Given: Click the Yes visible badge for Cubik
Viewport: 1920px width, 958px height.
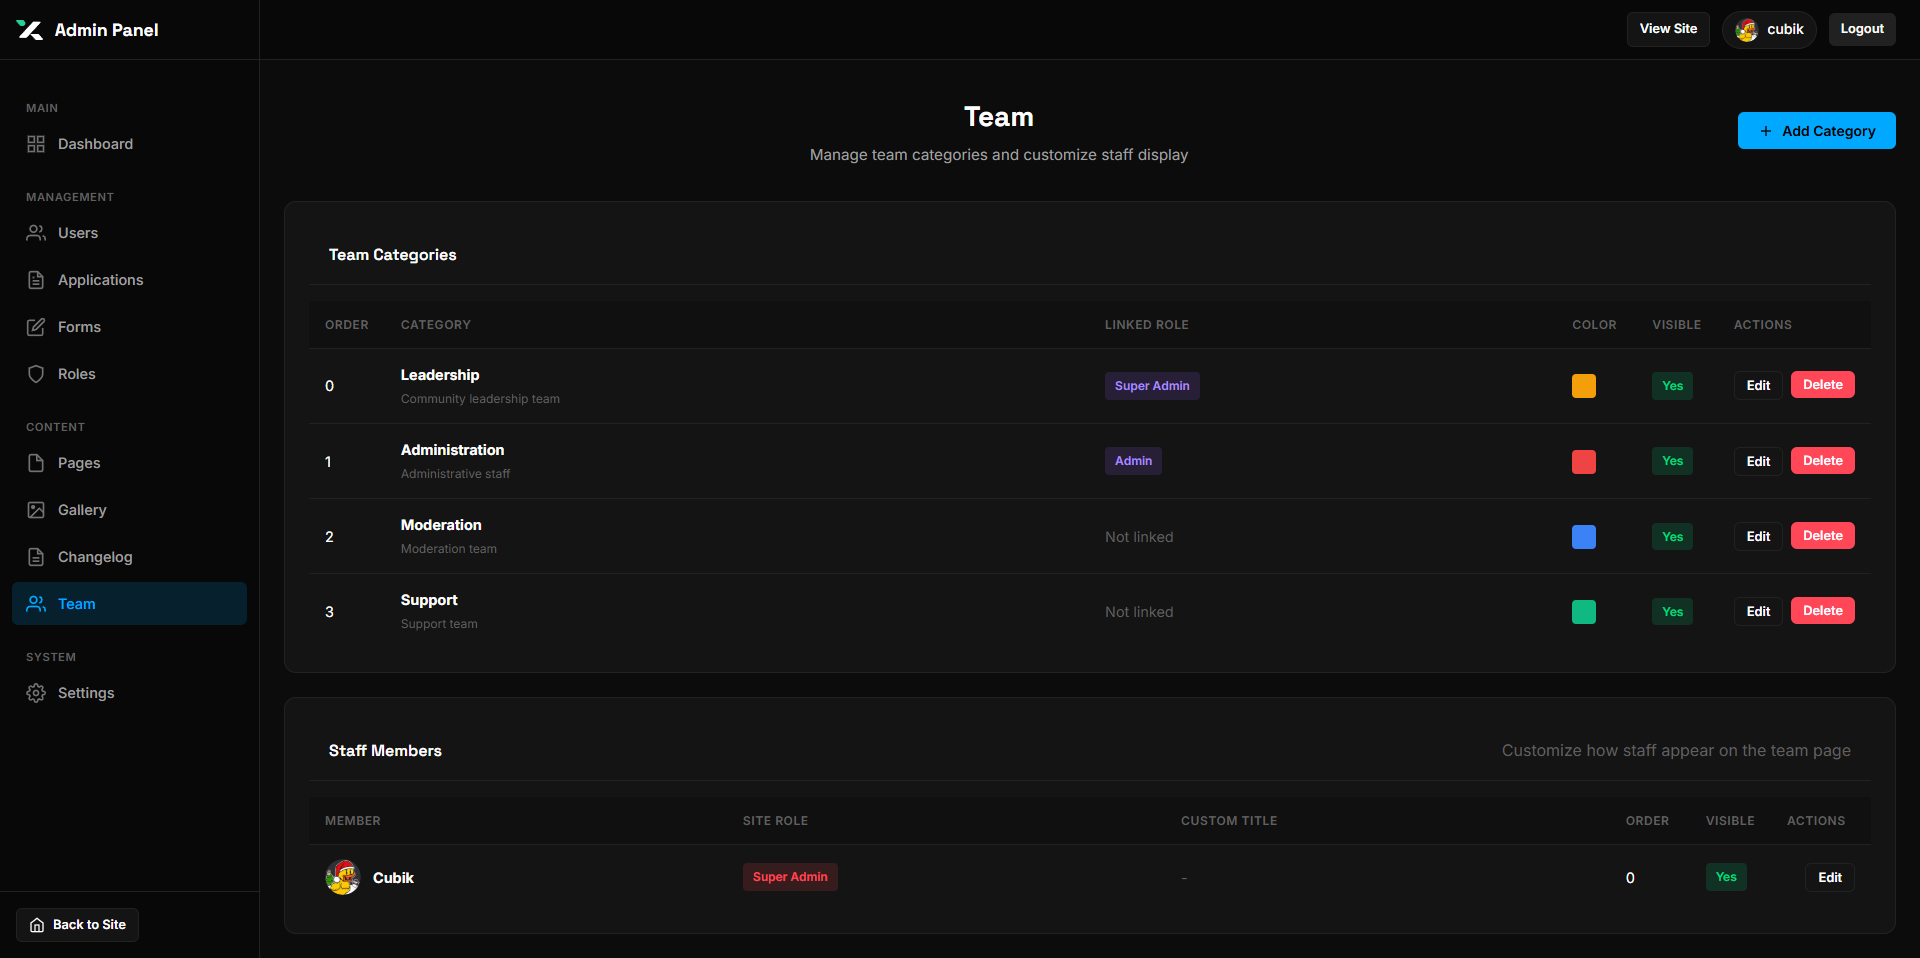Looking at the screenshot, I should coord(1726,877).
